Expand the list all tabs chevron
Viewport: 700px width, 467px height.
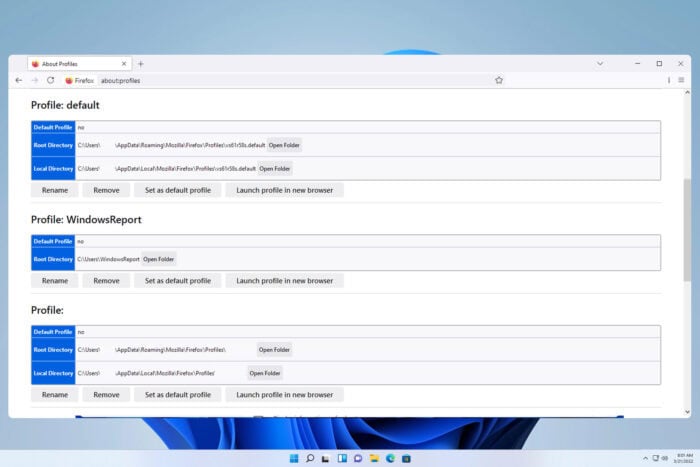[x=600, y=64]
